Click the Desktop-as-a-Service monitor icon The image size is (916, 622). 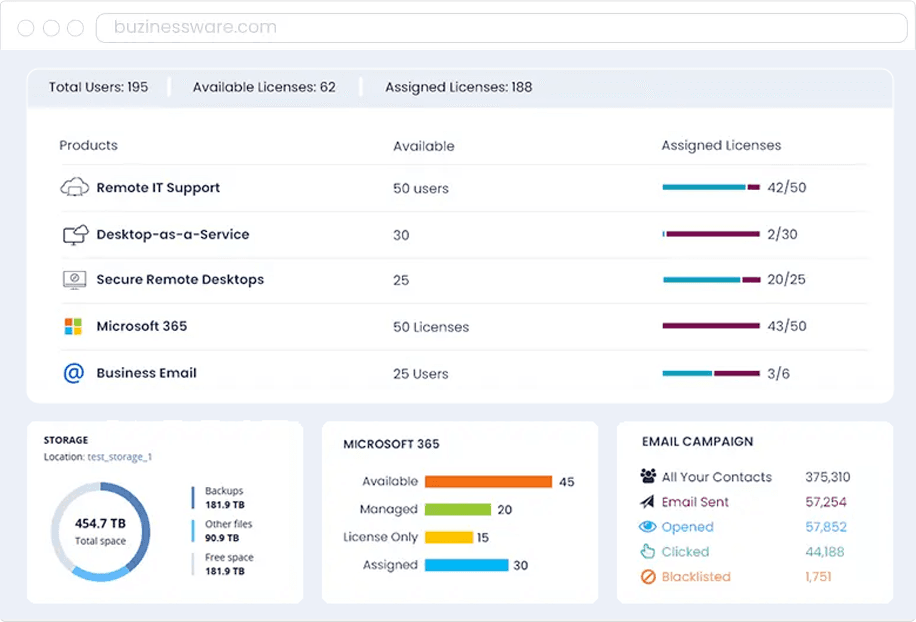[75, 235]
